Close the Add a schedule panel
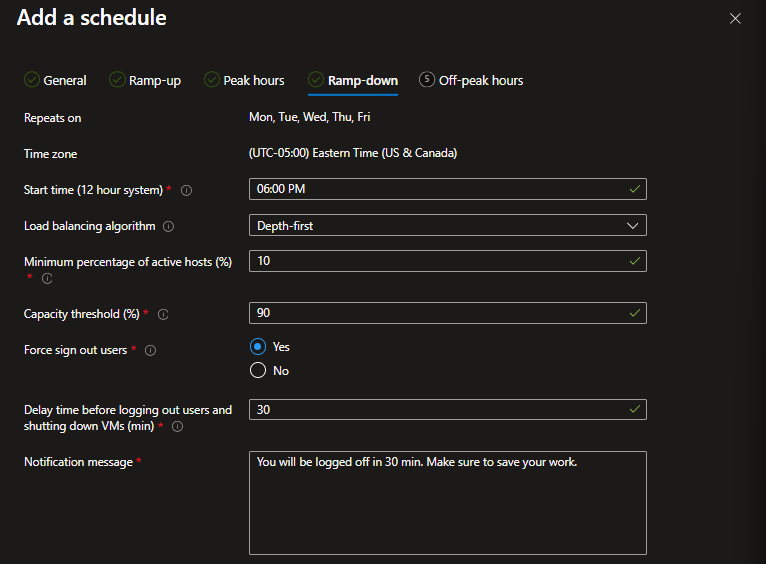This screenshot has width=766, height=564. tap(735, 18)
